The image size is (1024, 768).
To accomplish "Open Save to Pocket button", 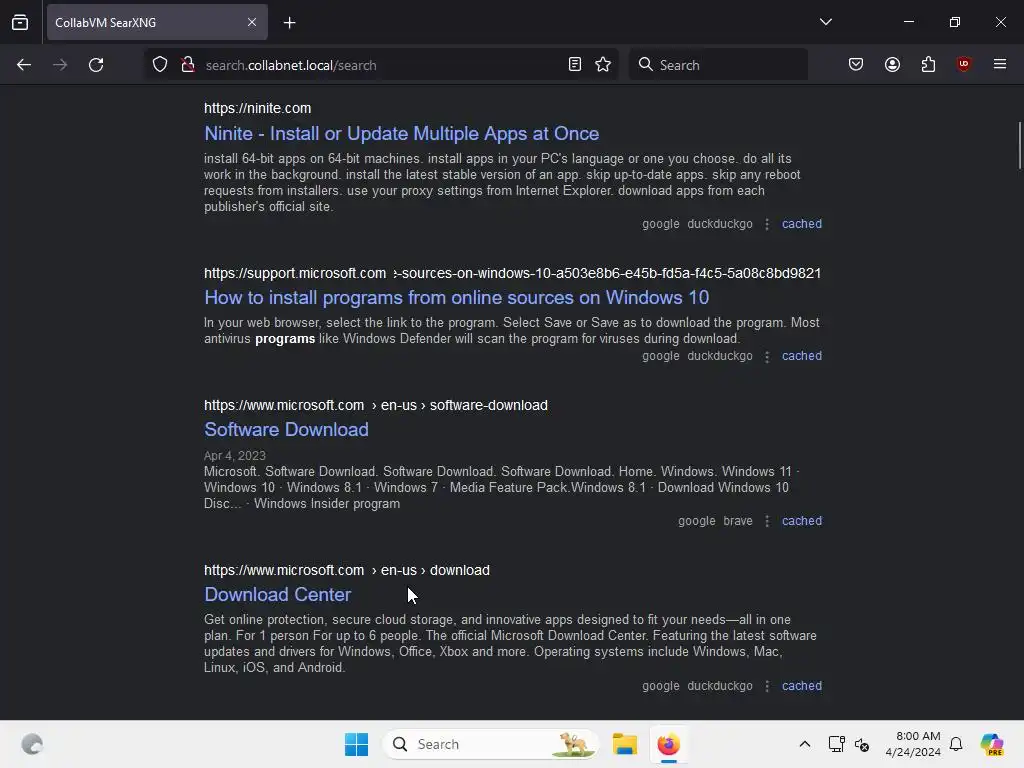I will [856, 65].
